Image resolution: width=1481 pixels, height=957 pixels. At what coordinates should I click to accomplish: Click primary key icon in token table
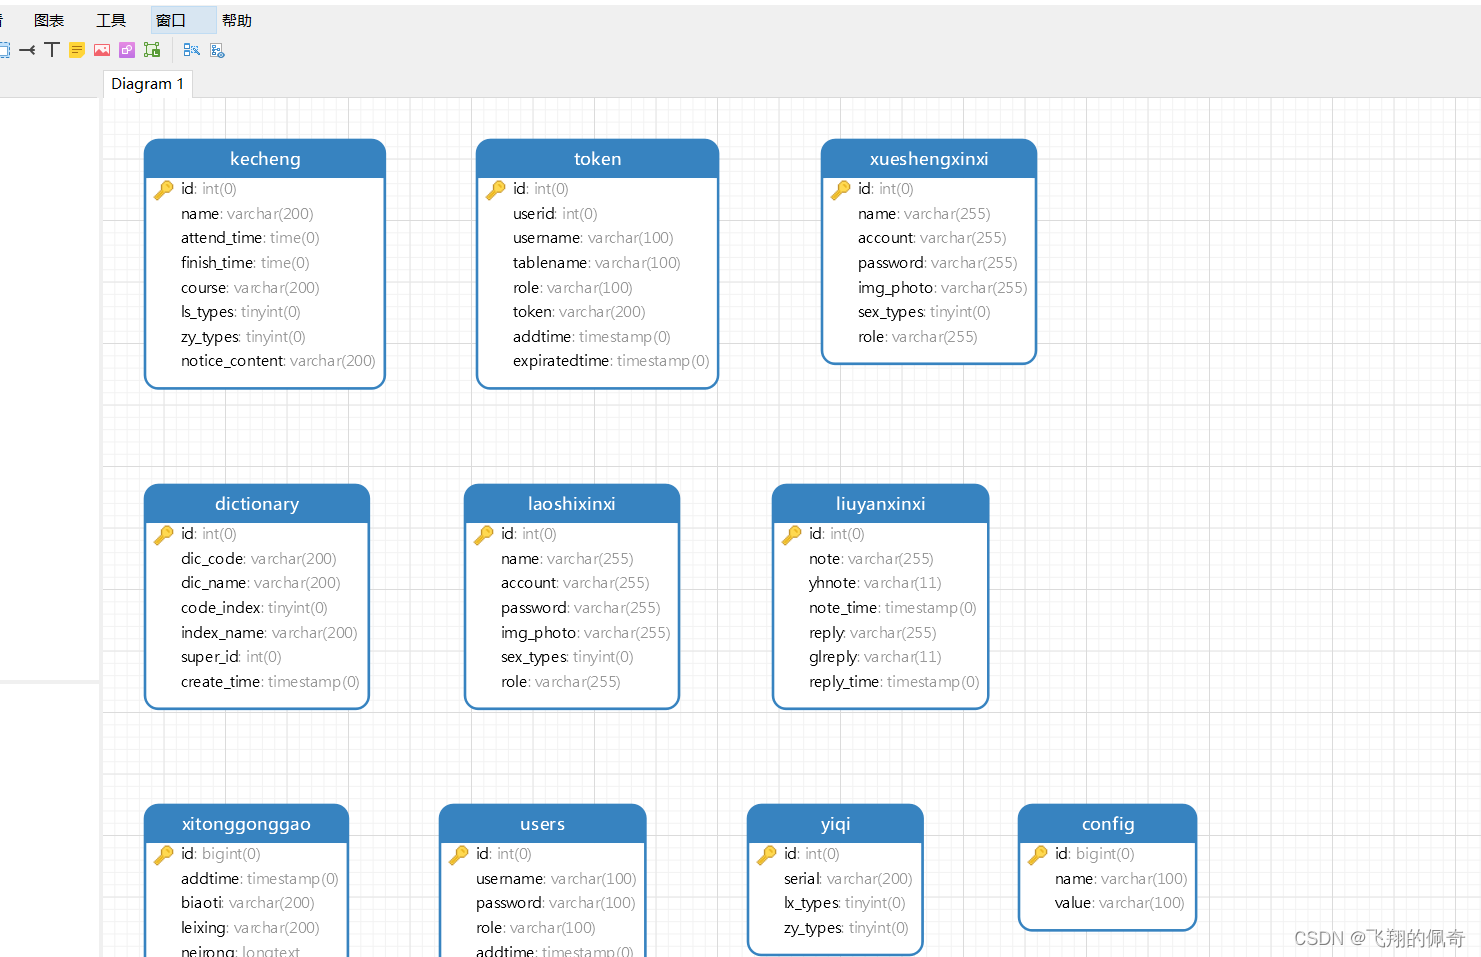[x=496, y=189]
